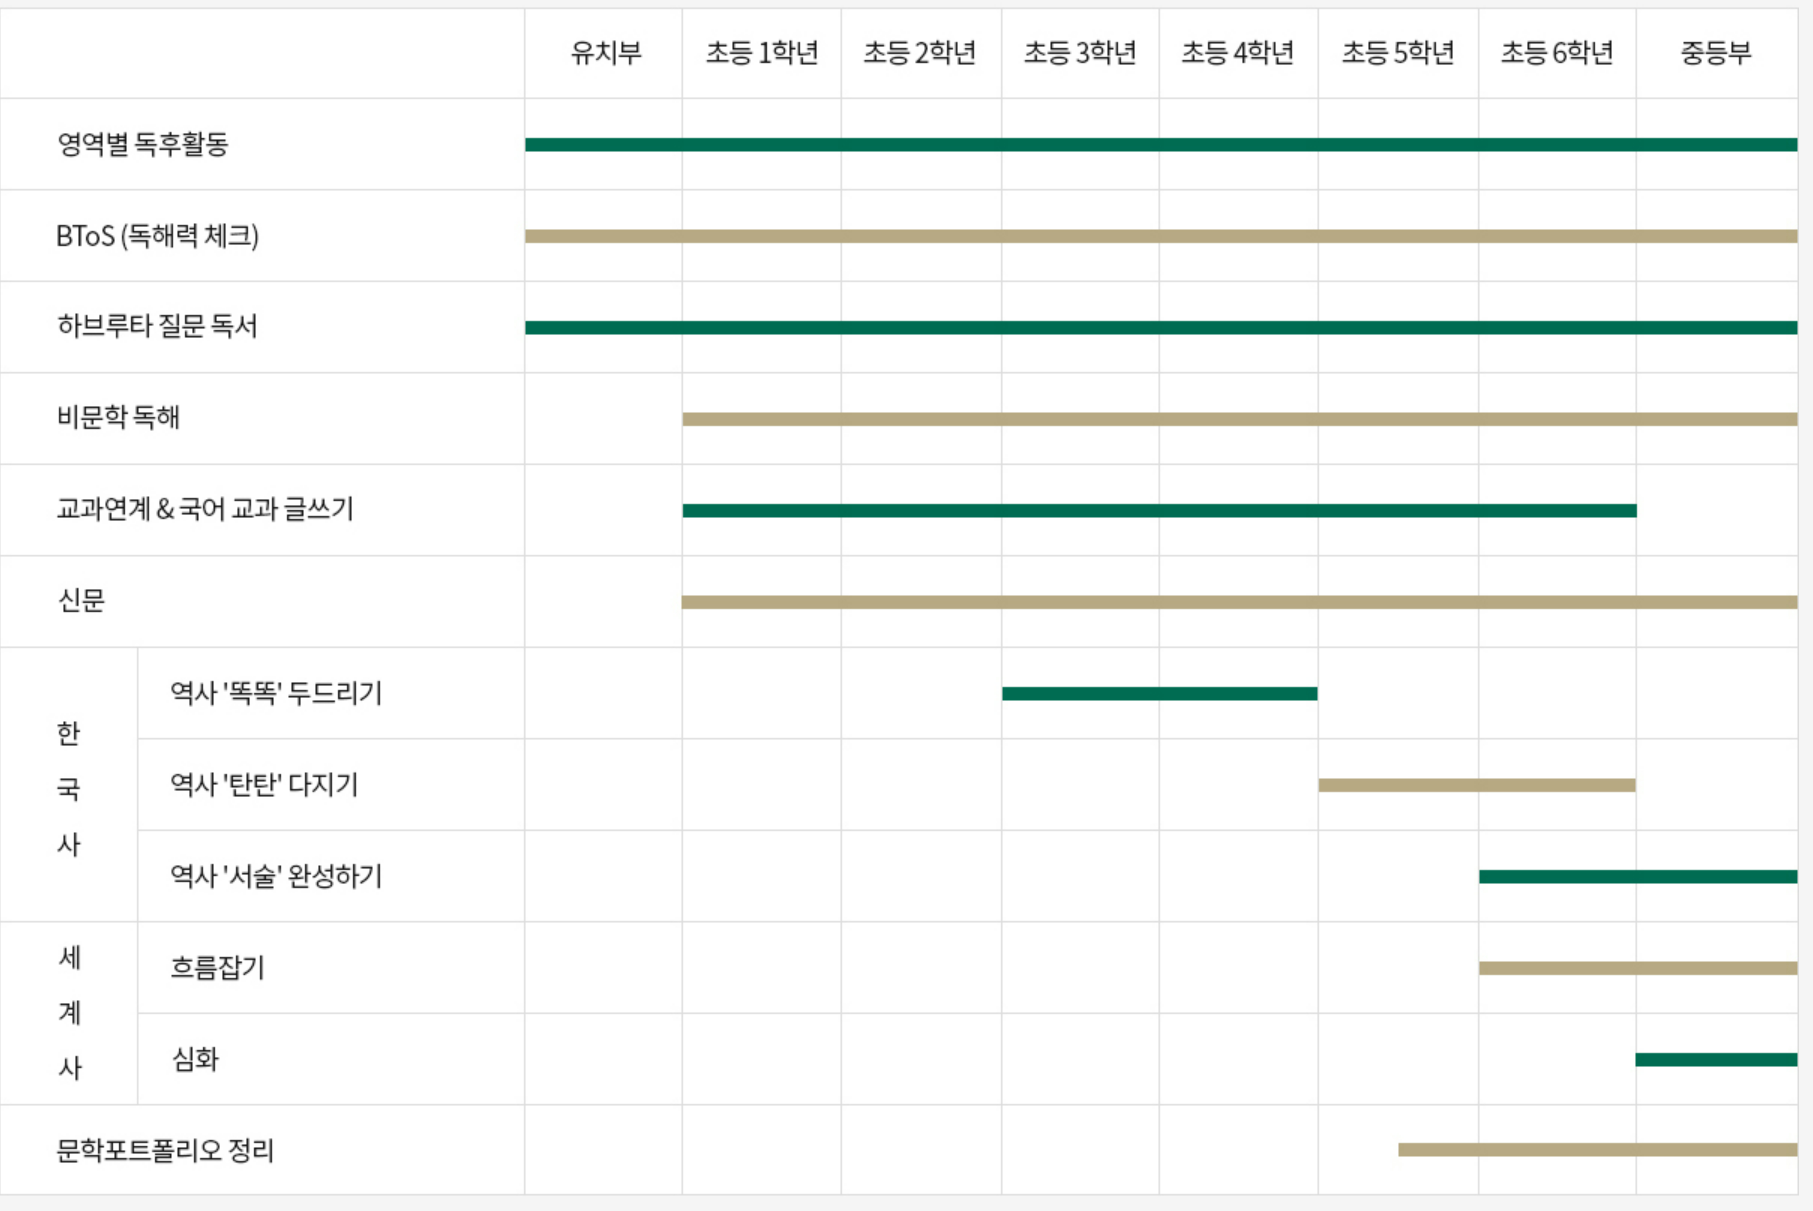
Task: Click the tan BToS timeline bar
Action: pyautogui.click(x=1161, y=236)
